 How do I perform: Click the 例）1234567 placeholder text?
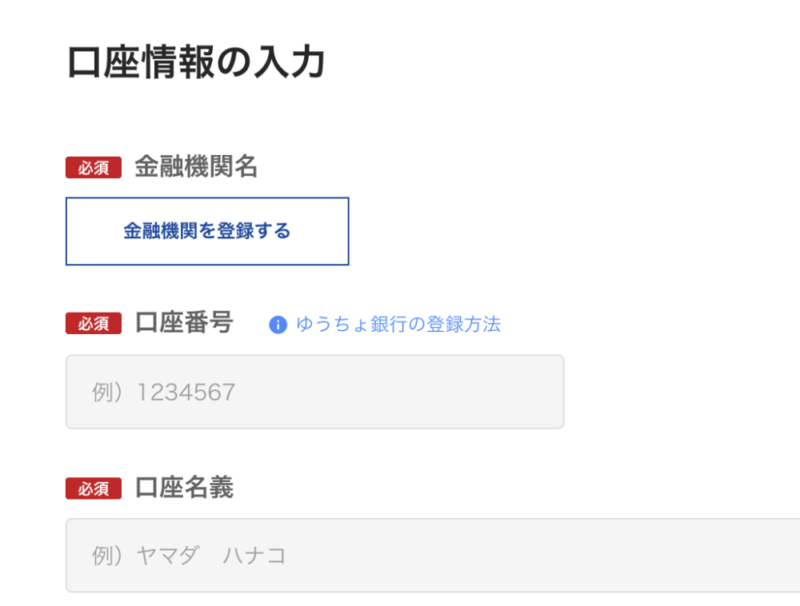164,392
